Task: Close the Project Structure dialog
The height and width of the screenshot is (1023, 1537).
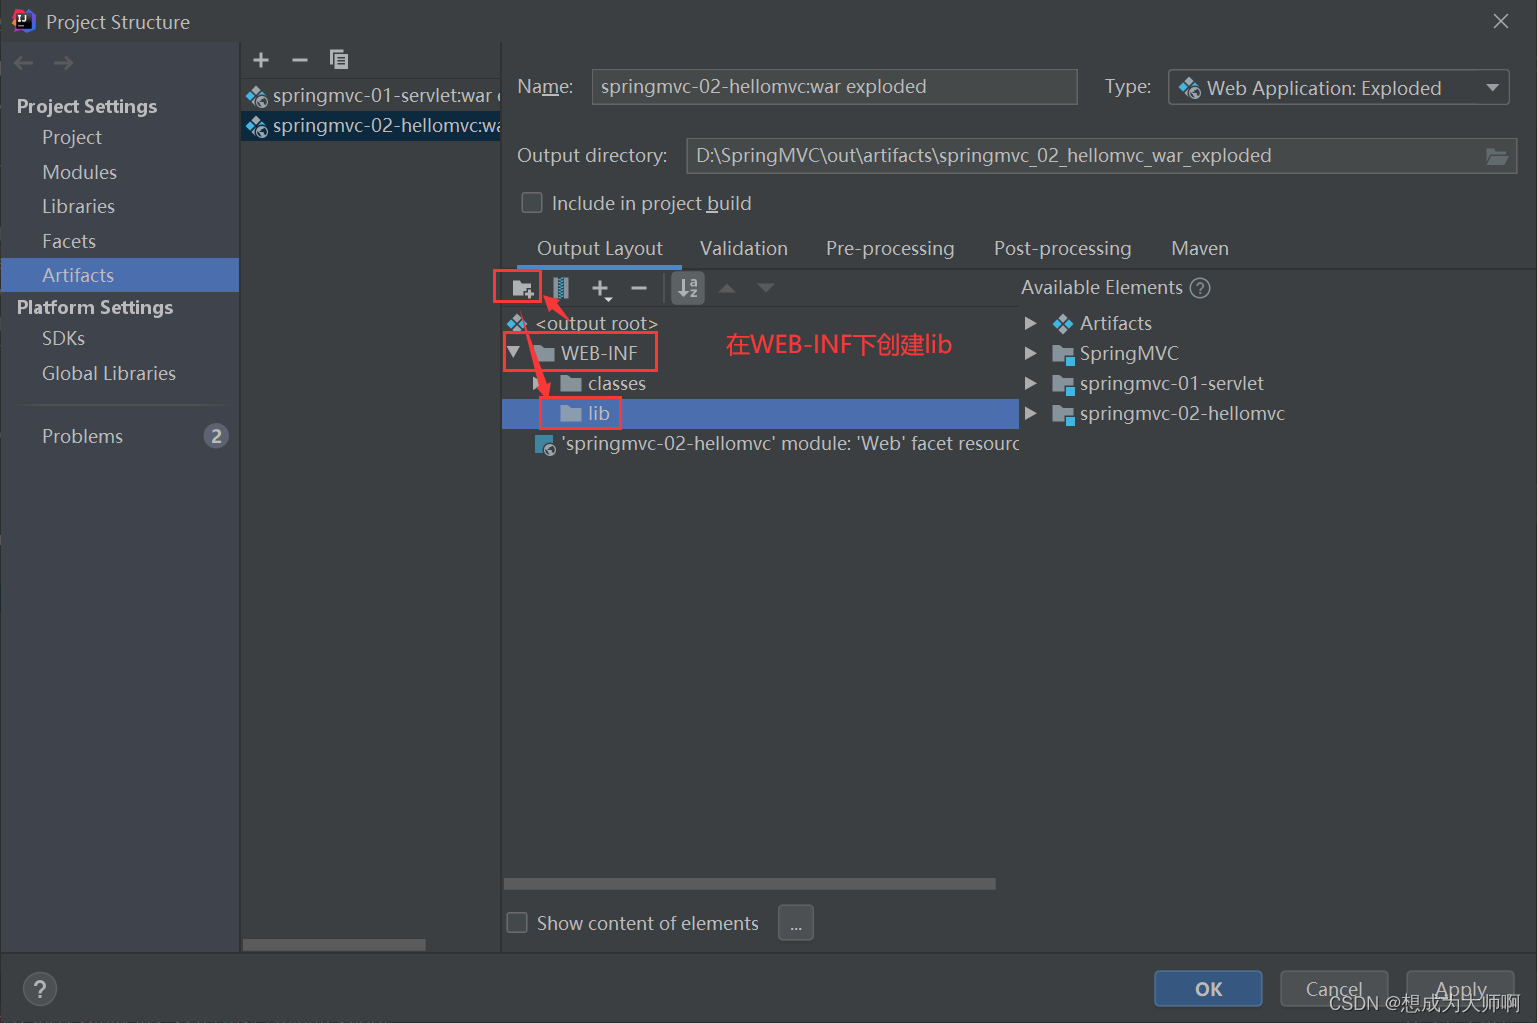Action: pos(1500,21)
